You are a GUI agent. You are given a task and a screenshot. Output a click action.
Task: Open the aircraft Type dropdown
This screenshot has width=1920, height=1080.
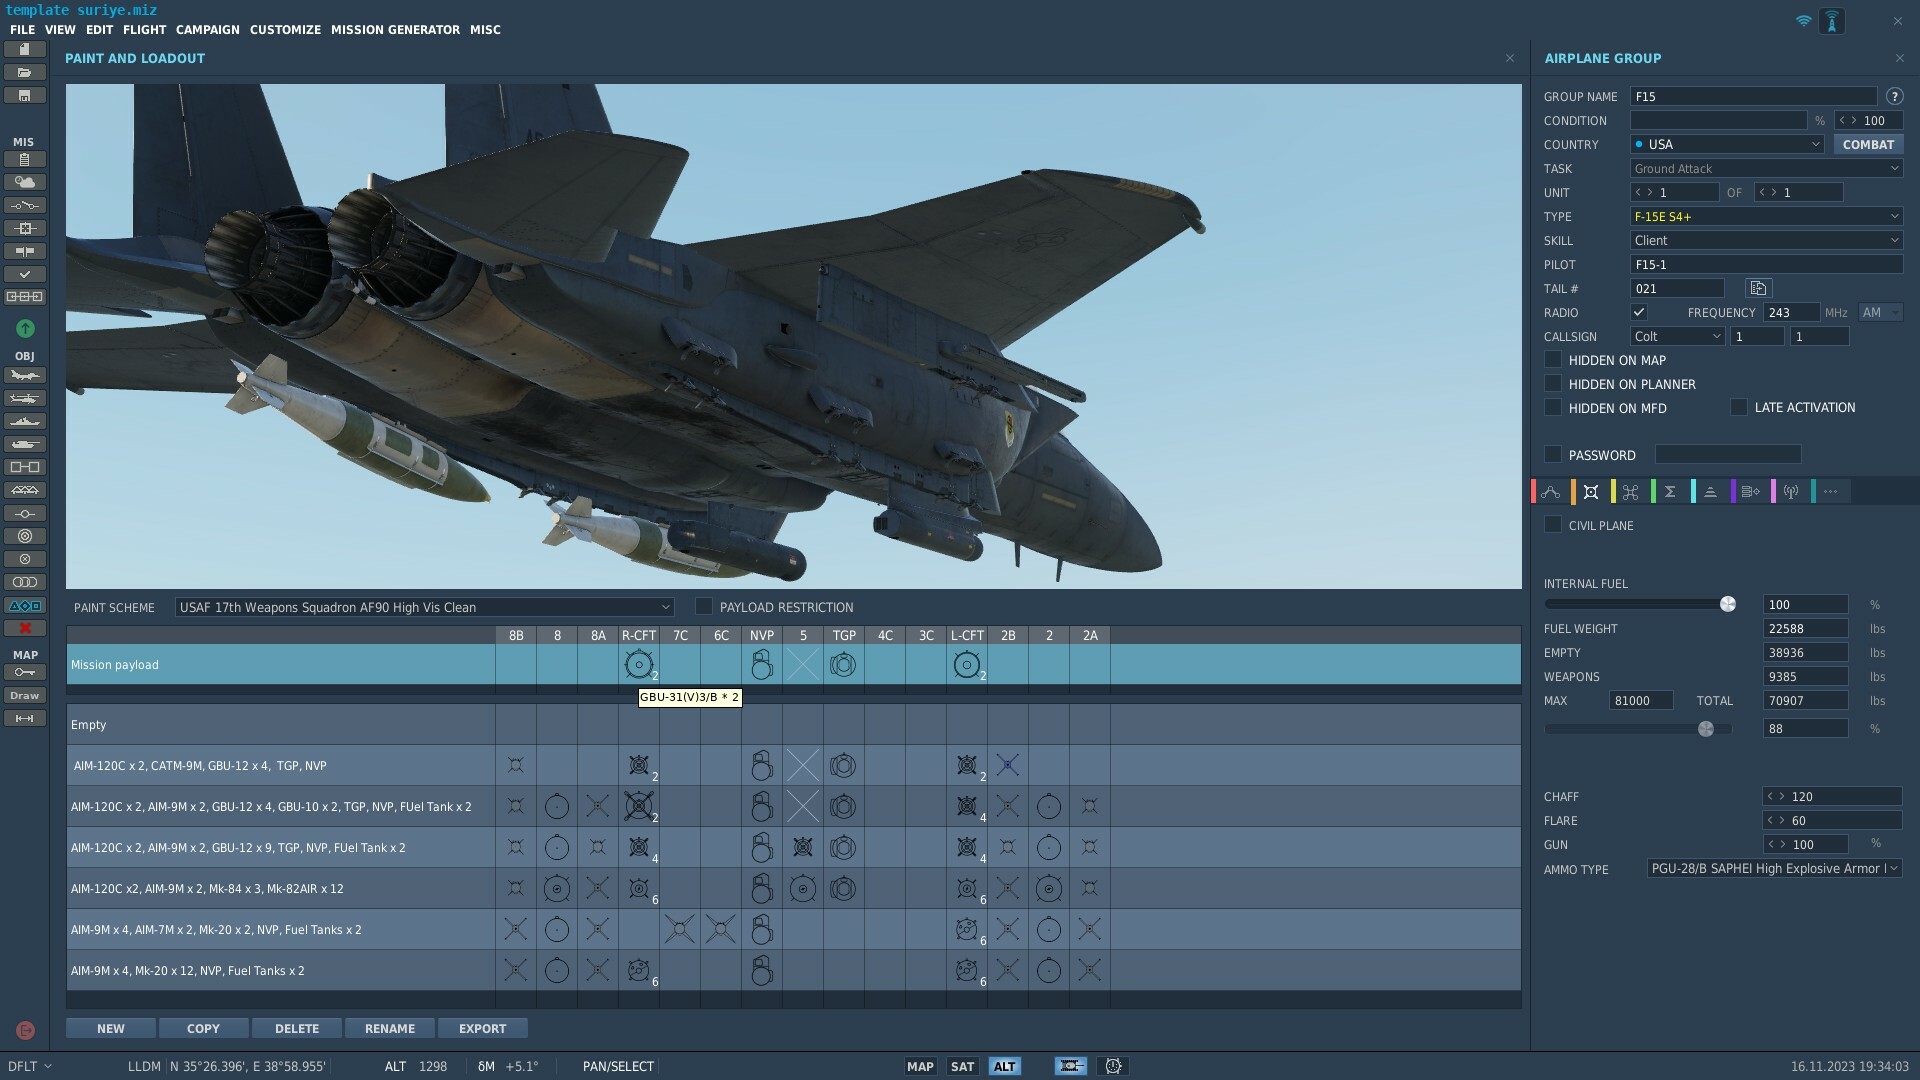[x=1766, y=217]
